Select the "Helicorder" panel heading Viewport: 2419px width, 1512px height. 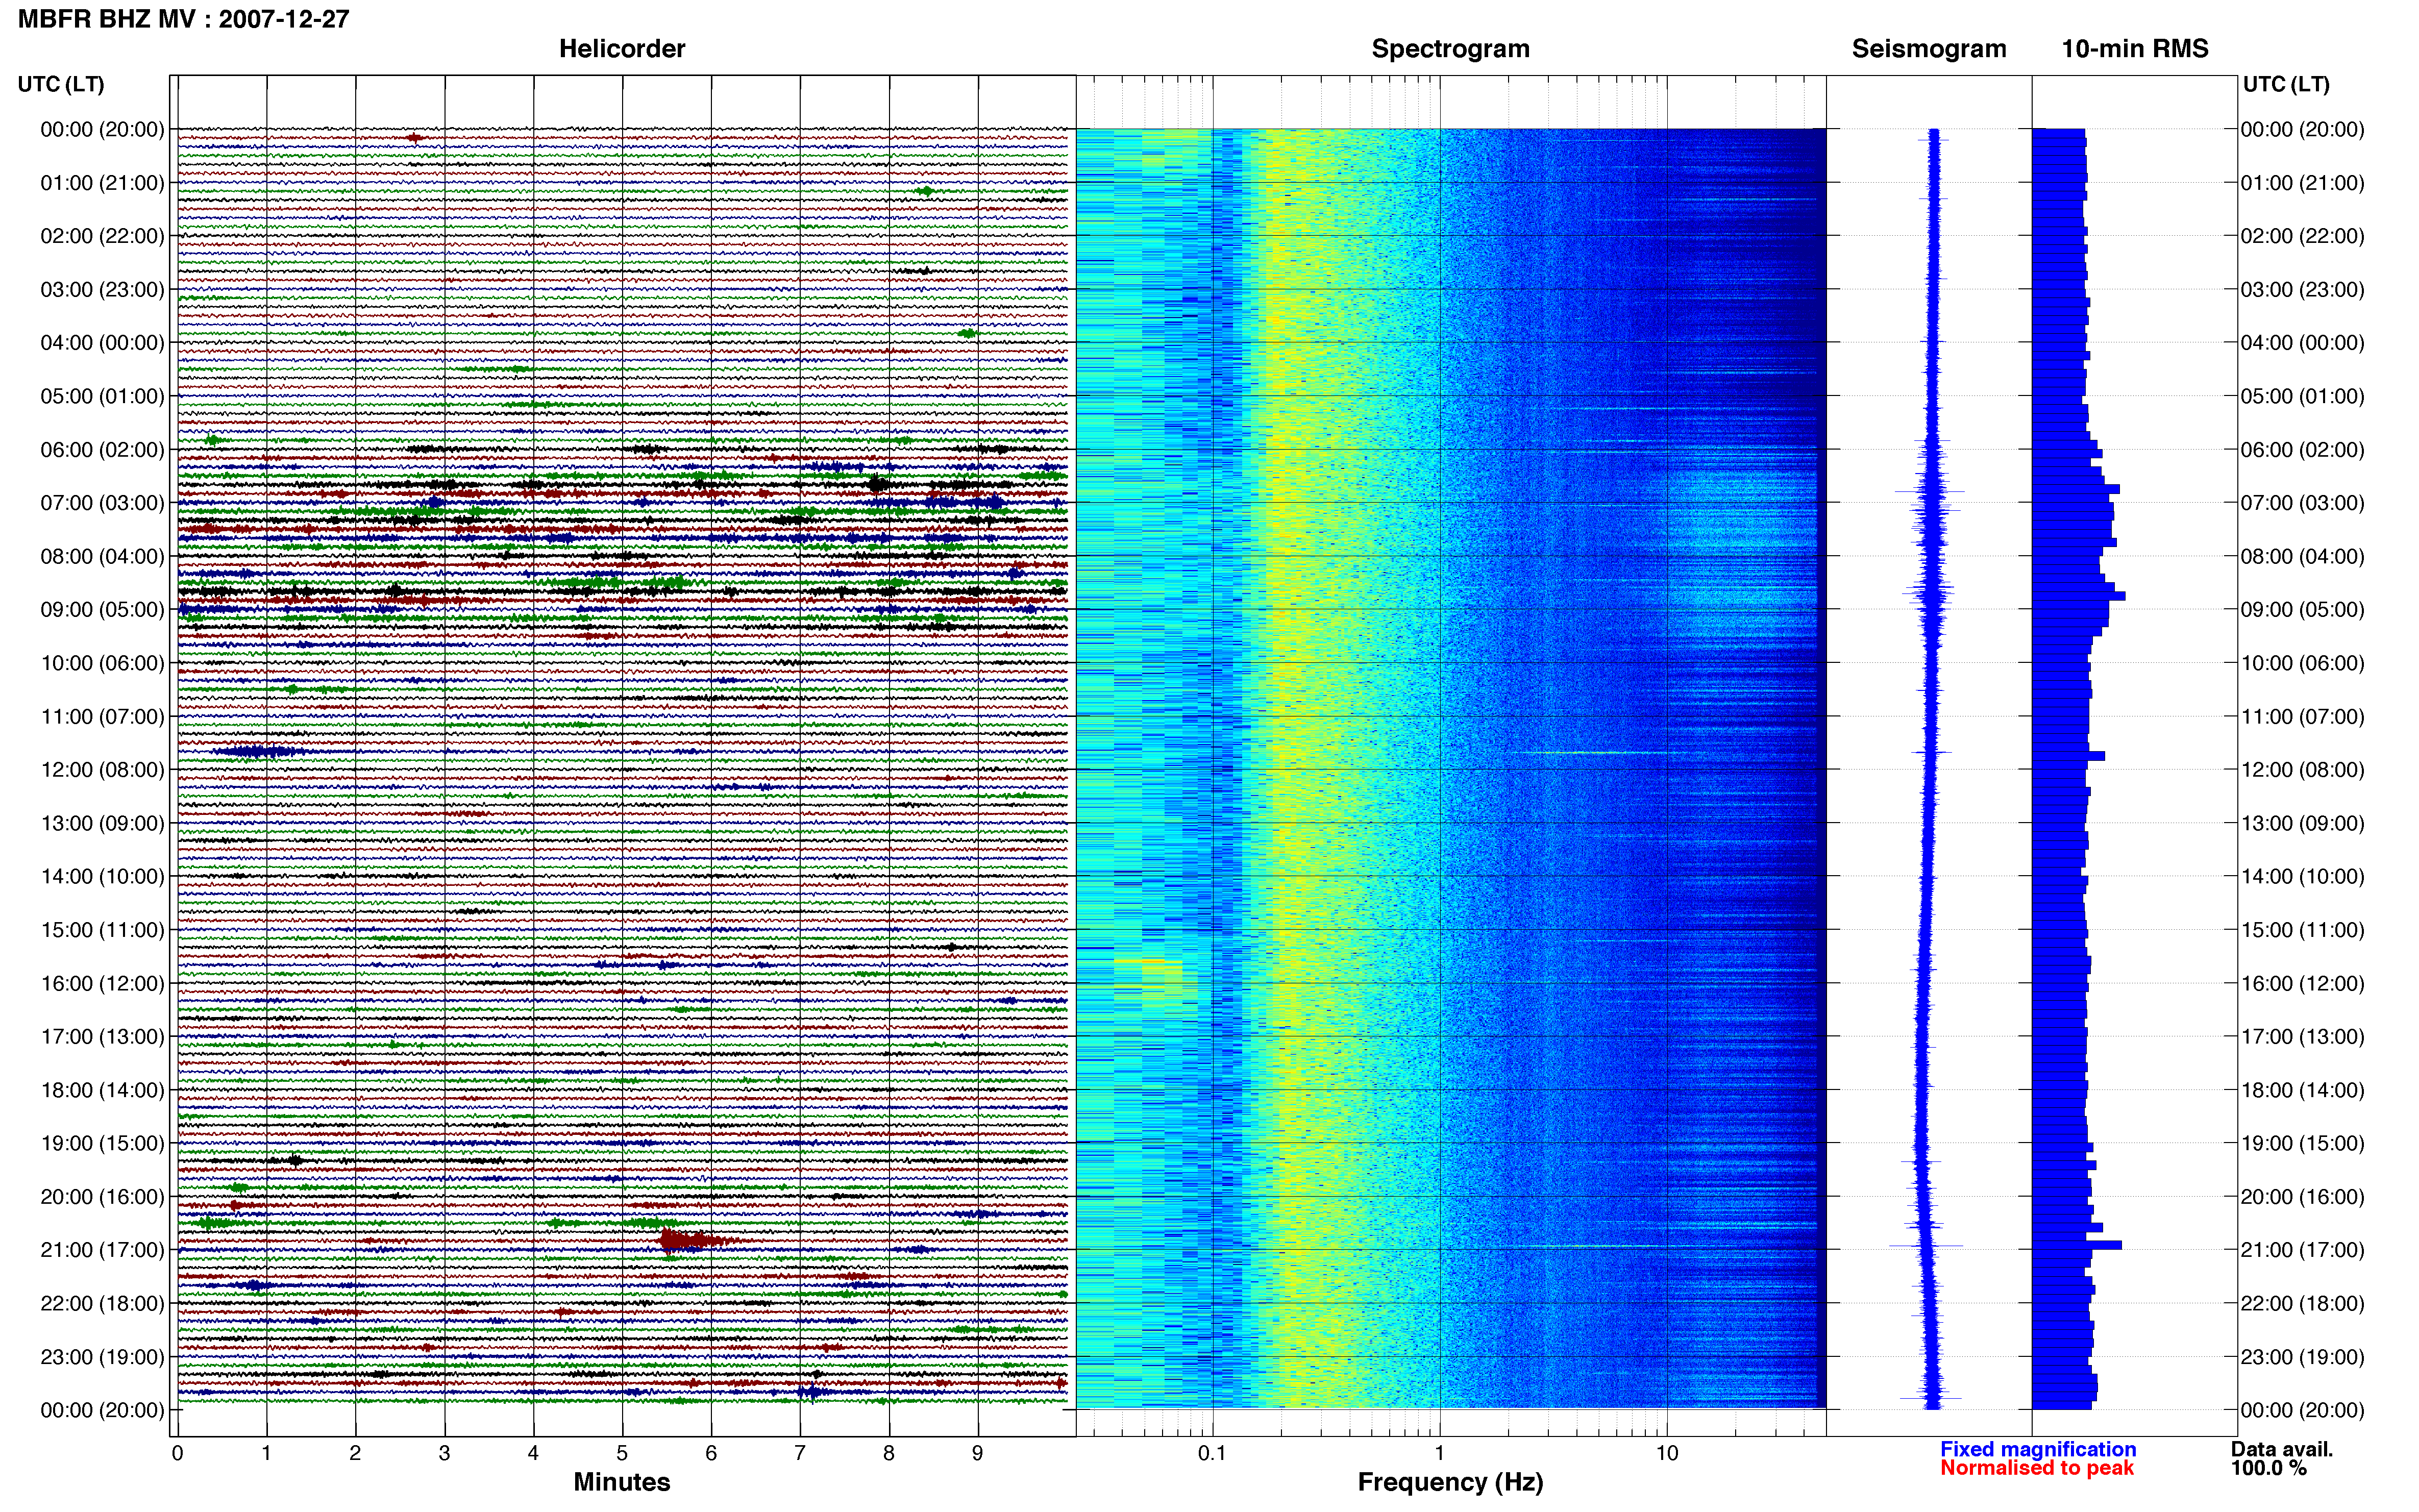pyautogui.click(x=622, y=49)
